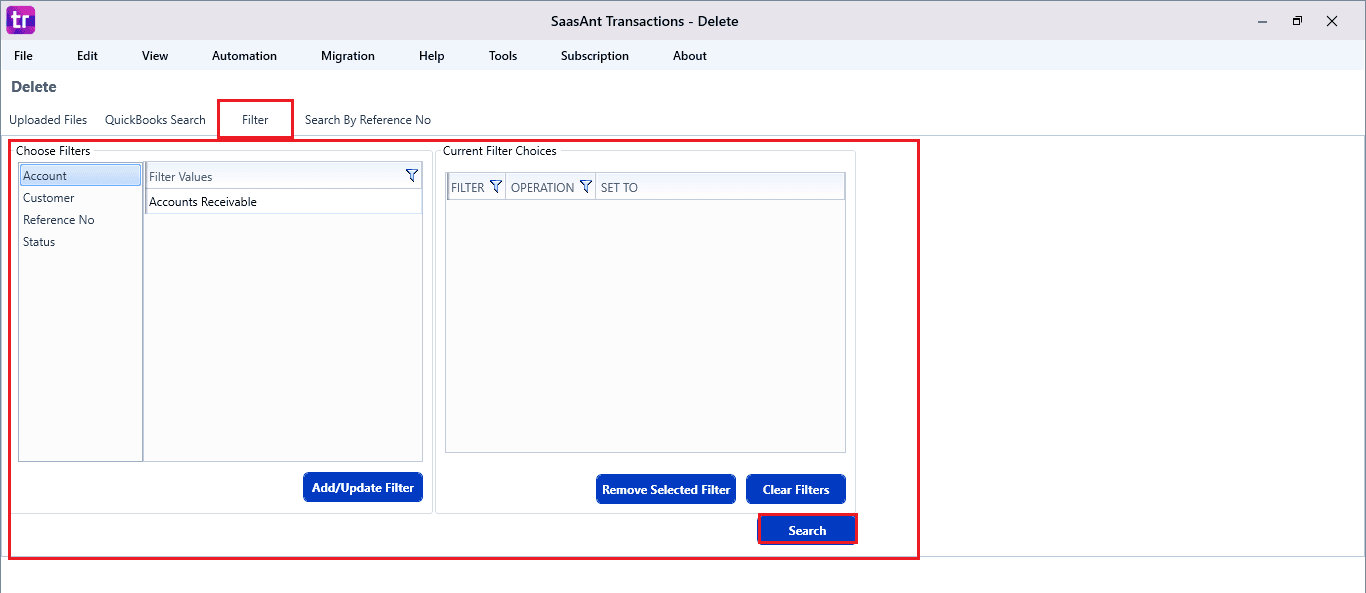Click the Remove Selected Filter button

(666, 490)
